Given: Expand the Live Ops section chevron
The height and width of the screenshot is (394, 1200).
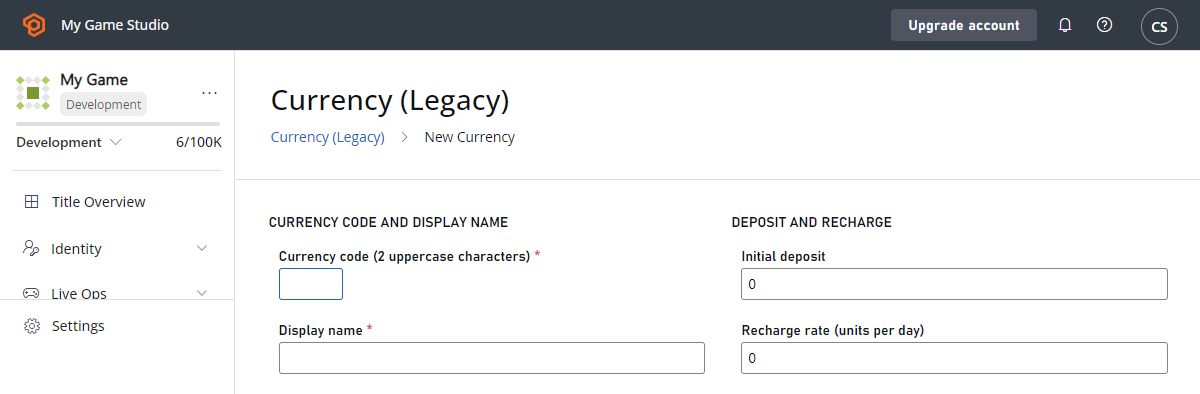Looking at the screenshot, I should 202,293.
